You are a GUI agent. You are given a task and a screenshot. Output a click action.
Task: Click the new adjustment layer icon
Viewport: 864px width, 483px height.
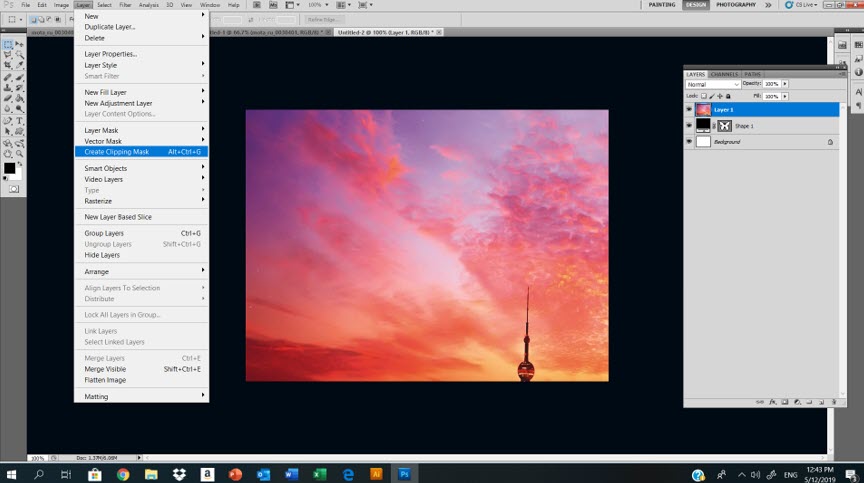click(x=797, y=402)
